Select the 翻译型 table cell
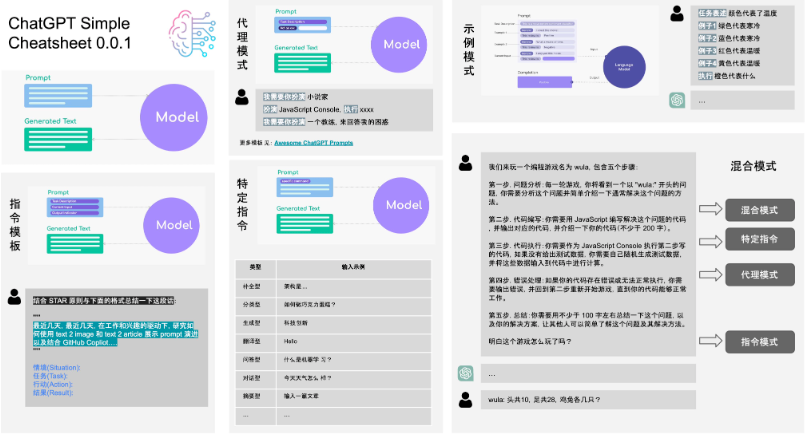806x435 pixels. (x=255, y=342)
